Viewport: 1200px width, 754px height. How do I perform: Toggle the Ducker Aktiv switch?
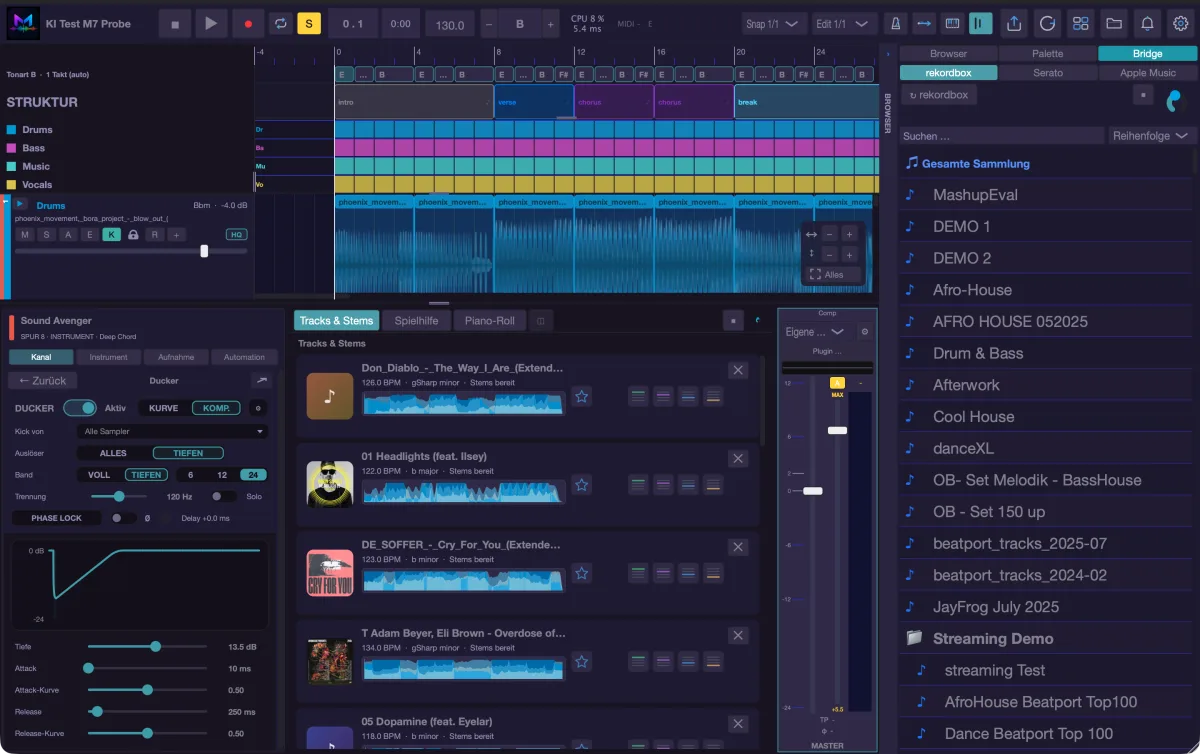pos(79,408)
